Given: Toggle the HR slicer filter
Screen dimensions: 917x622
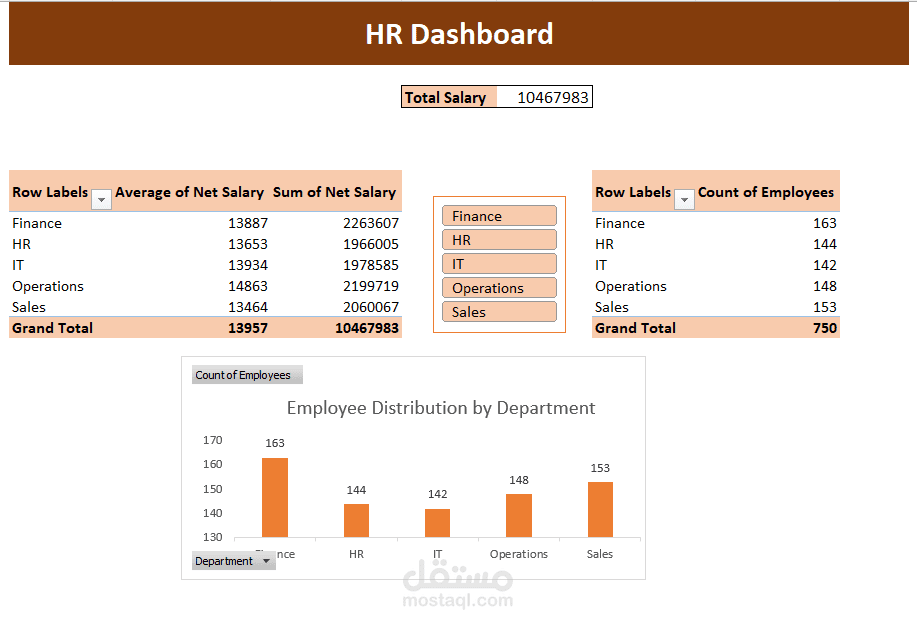Looking at the screenshot, I should [498, 239].
